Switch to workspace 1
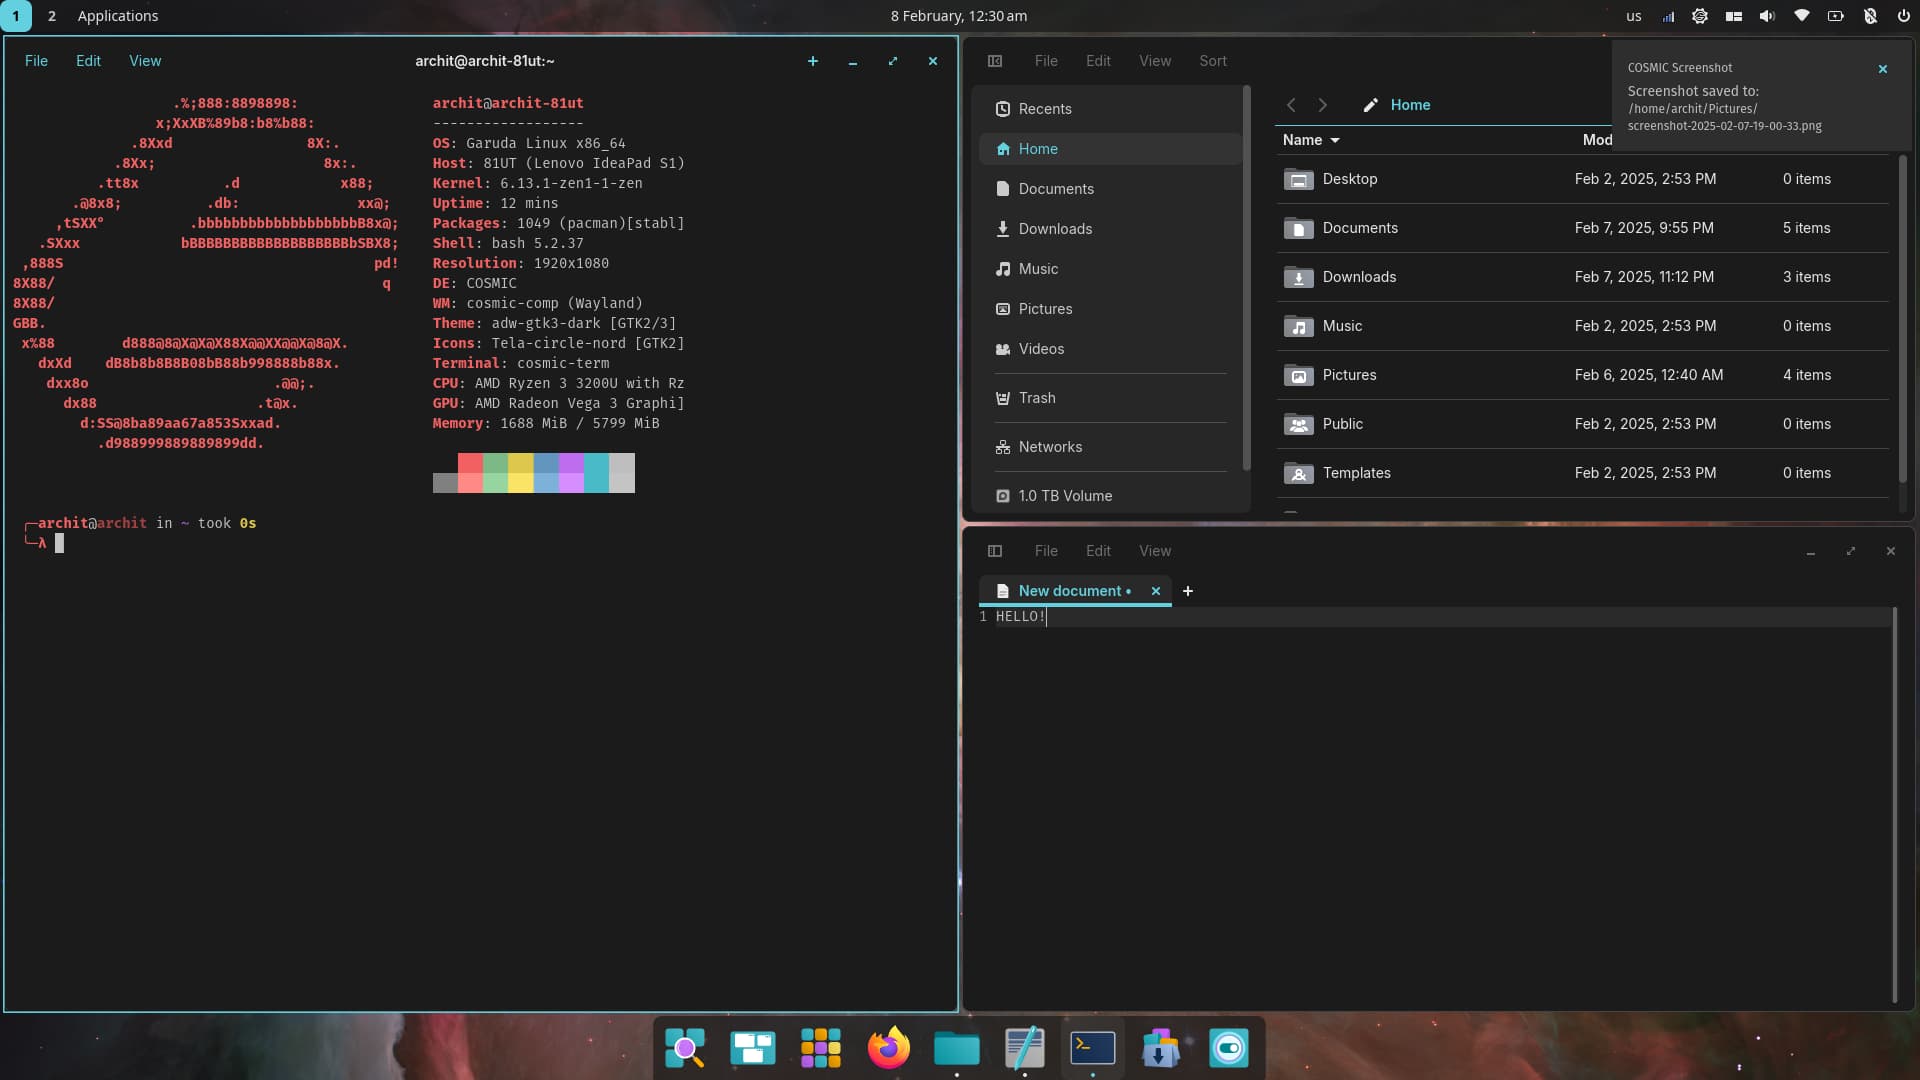This screenshot has width=1920, height=1080. [16, 16]
